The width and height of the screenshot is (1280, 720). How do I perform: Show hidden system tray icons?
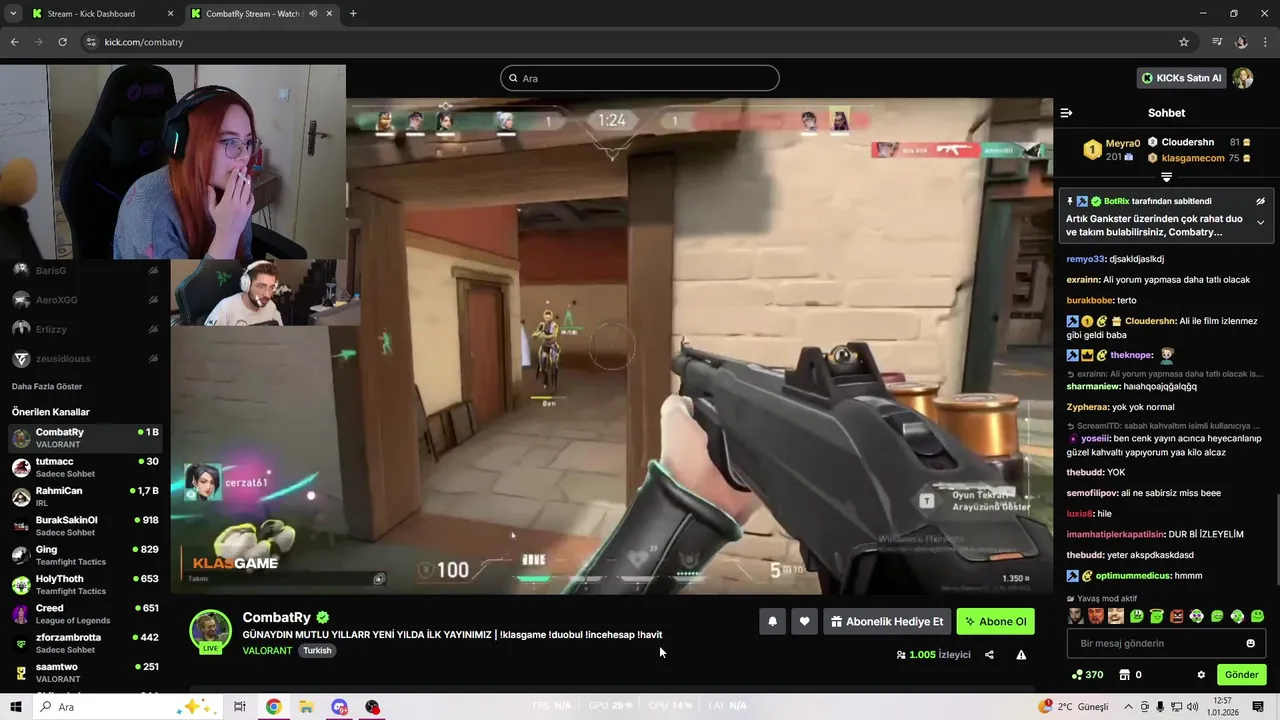1128,707
